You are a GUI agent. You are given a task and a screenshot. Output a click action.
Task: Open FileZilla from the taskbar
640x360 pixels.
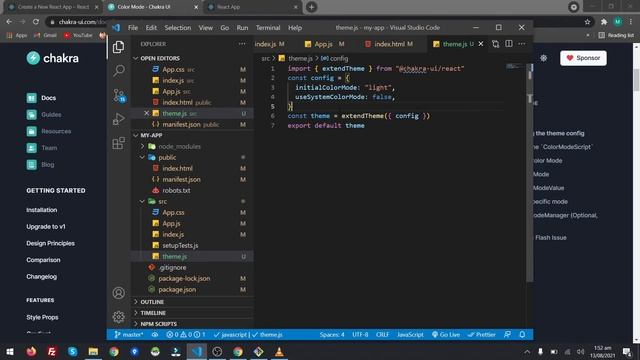(52, 351)
